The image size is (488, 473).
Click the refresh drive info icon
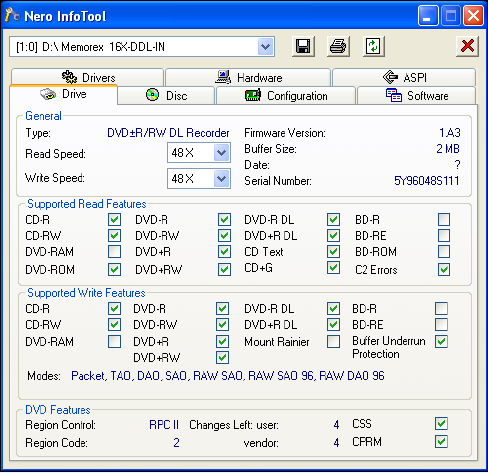click(373, 46)
